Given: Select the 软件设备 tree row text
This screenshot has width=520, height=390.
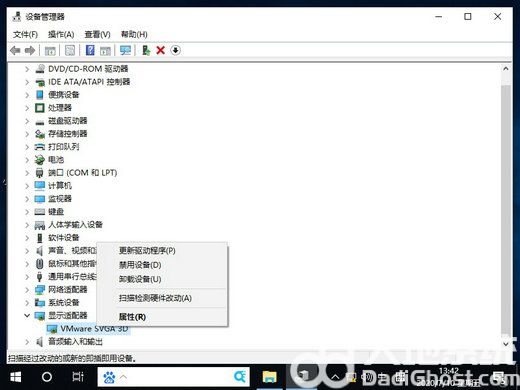Looking at the screenshot, I should click(x=64, y=238).
